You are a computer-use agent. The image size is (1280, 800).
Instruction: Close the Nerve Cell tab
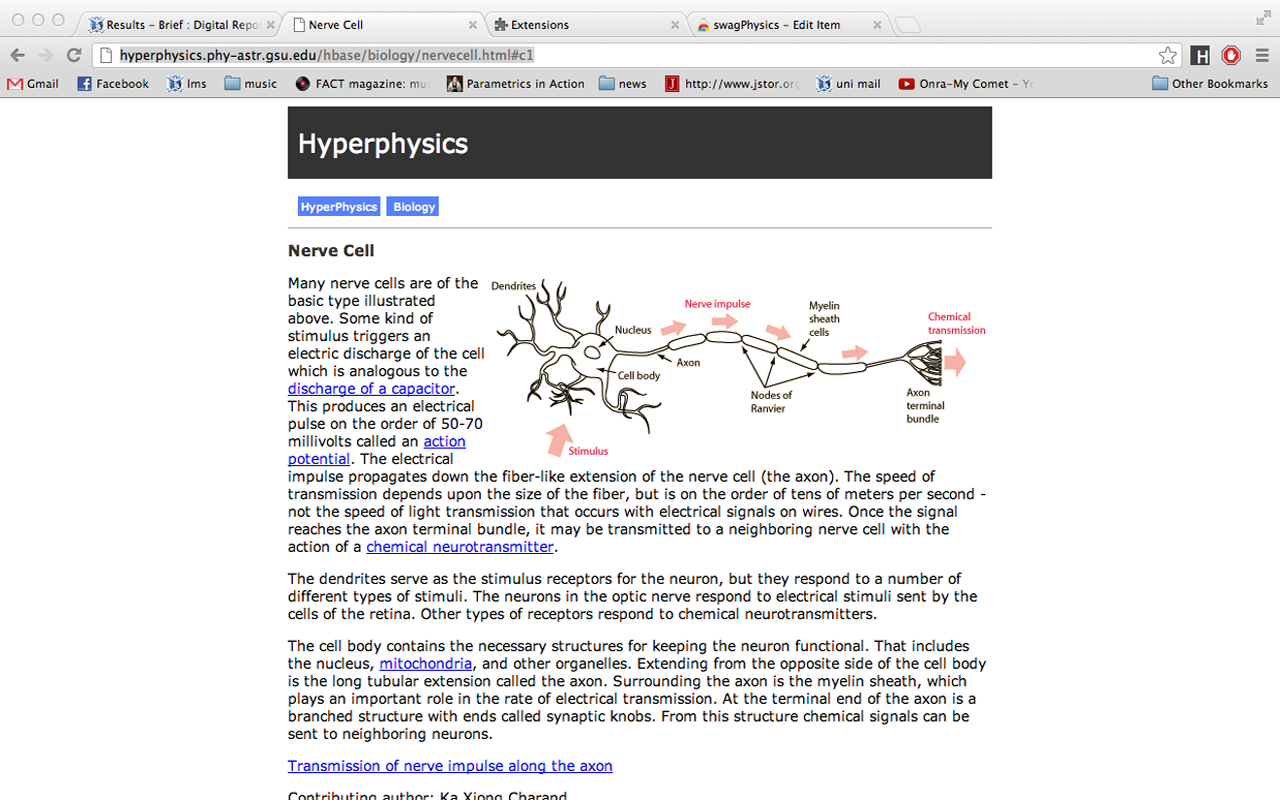[473, 25]
